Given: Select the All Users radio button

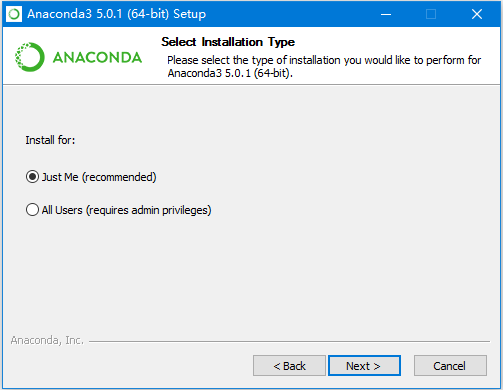Looking at the screenshot, I should pyautogui.click(x=32, y=210).
